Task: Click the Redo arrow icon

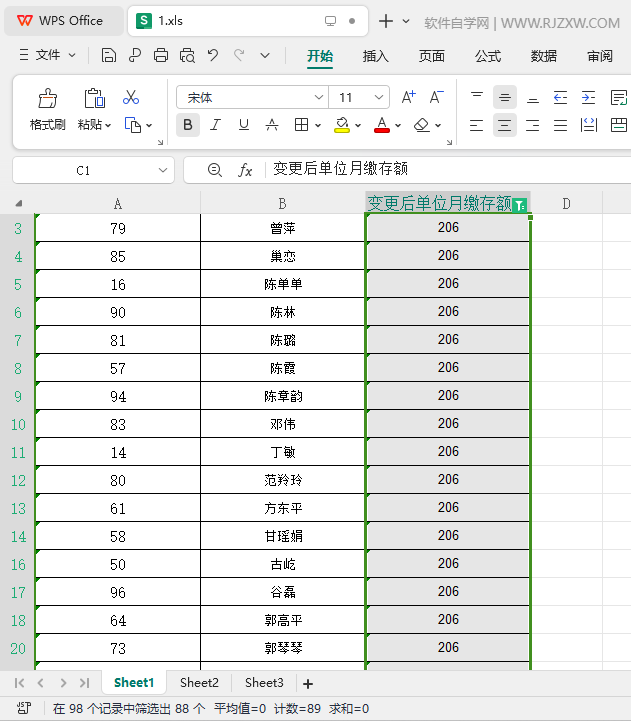Action: point(239,56)
